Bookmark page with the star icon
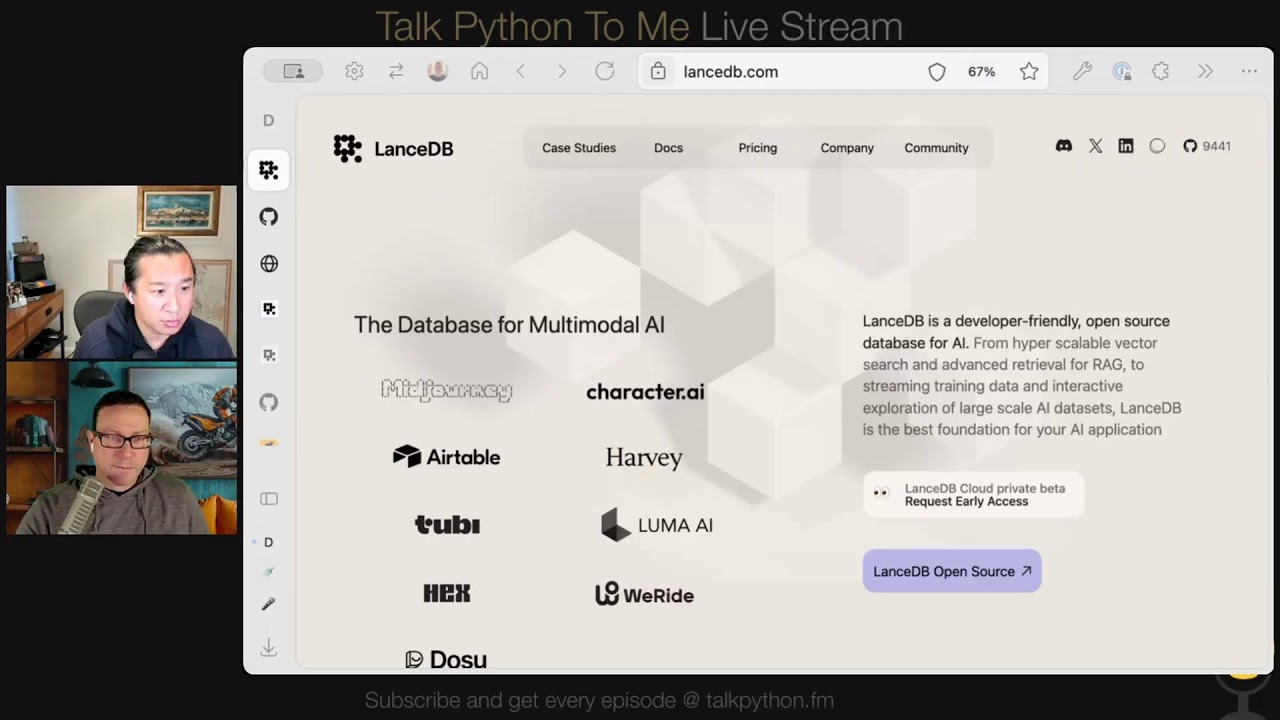The height and width of the screenshot is (720, 1280). (x=1029, y=71)
